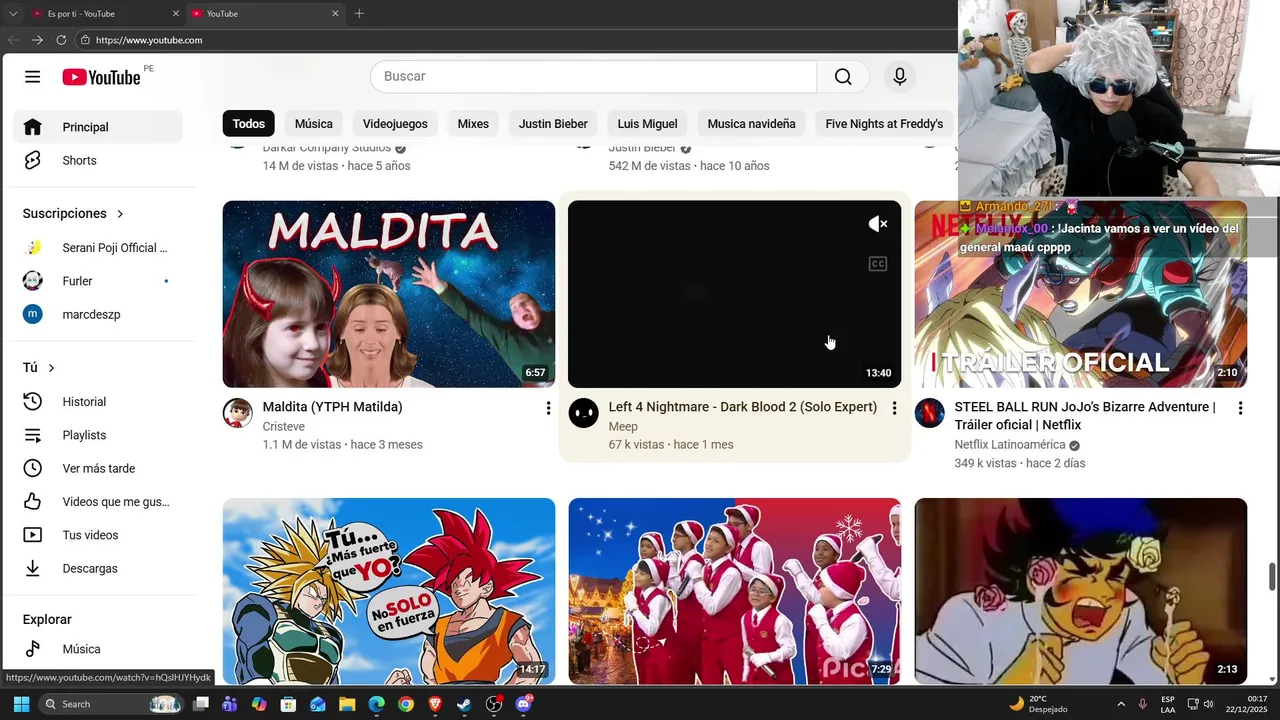Start voice search with microphone icon

pyautogui.click(x=900, y=77)
